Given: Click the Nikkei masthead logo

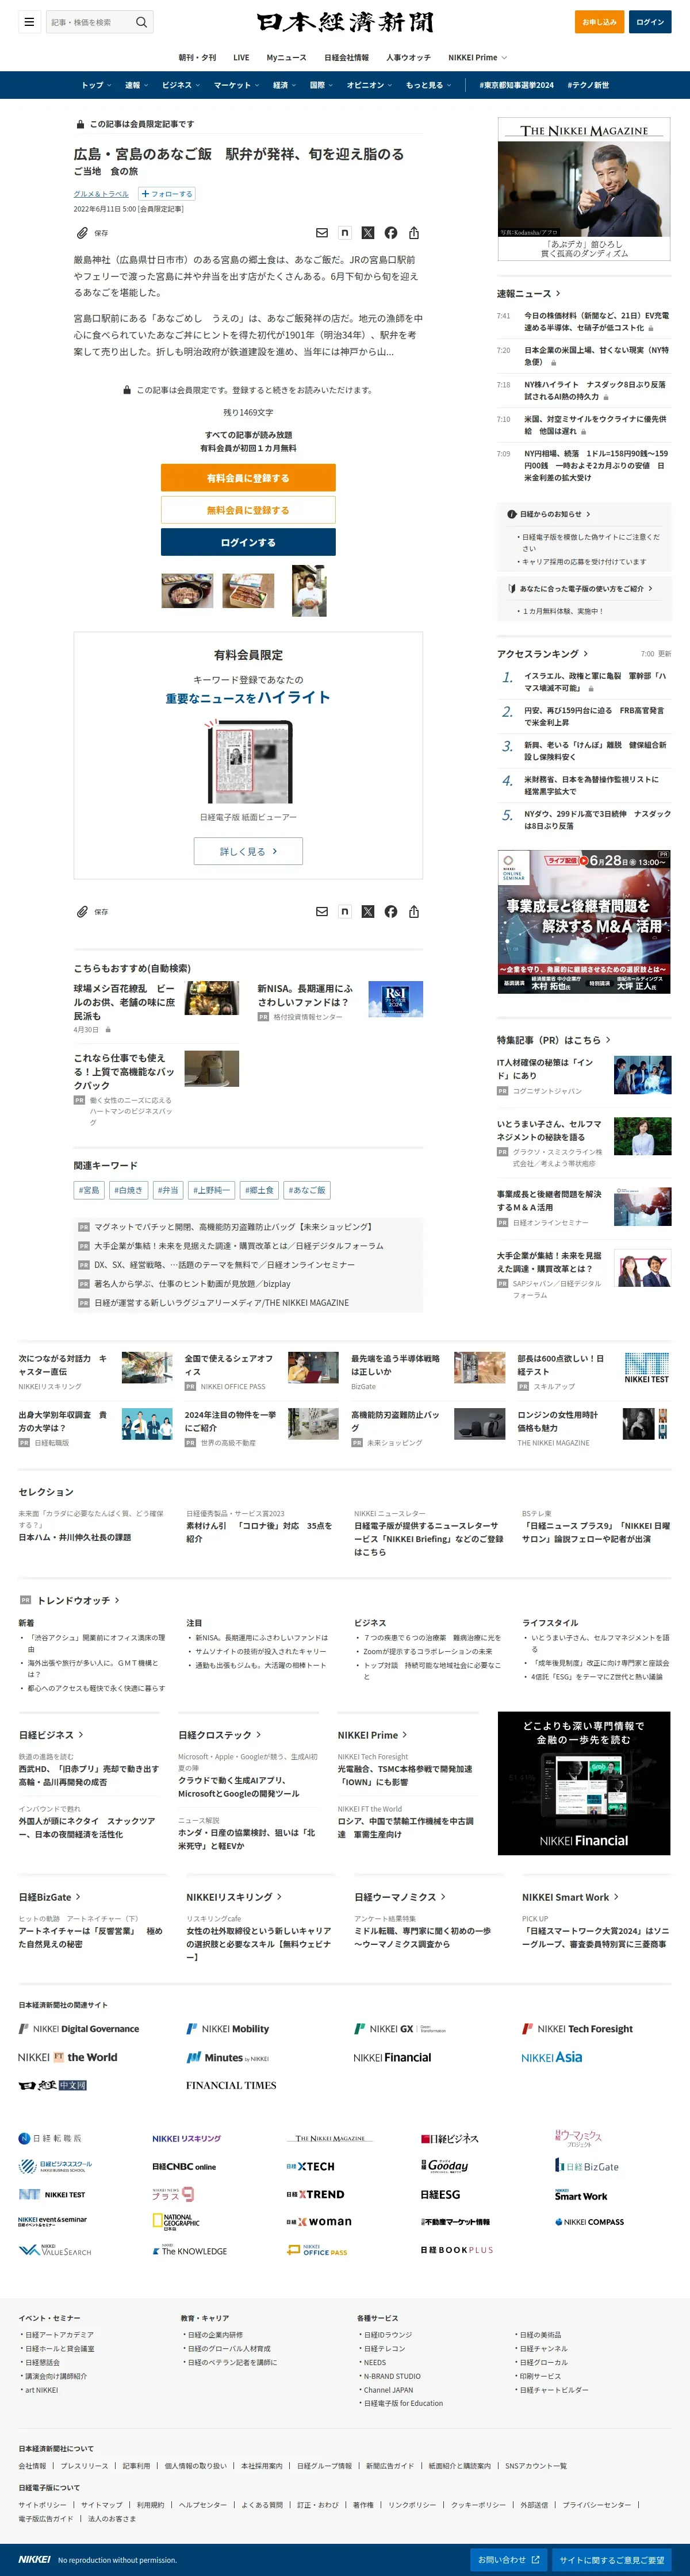Looking at the screenshot, I should pos(345,22).
